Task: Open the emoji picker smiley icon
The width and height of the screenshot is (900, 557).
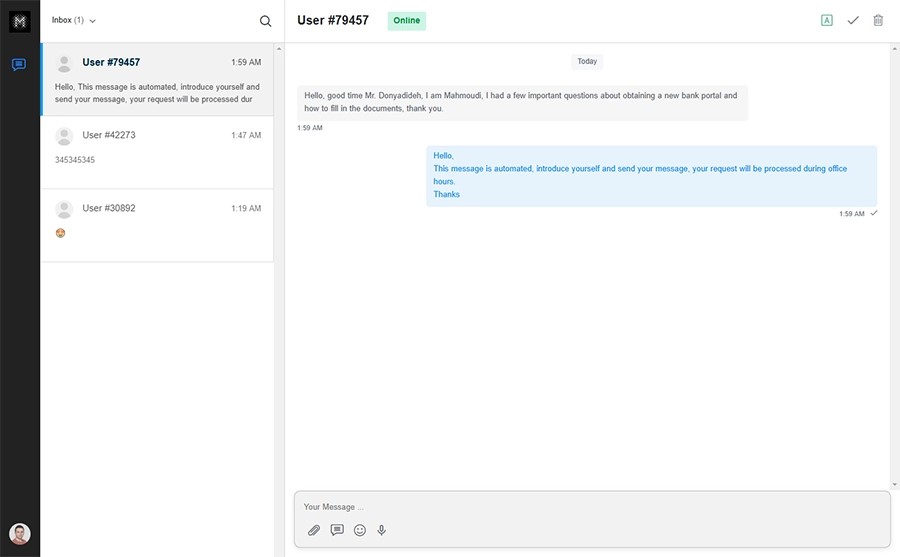Action: pyautogui.click(x=360, y=530)
